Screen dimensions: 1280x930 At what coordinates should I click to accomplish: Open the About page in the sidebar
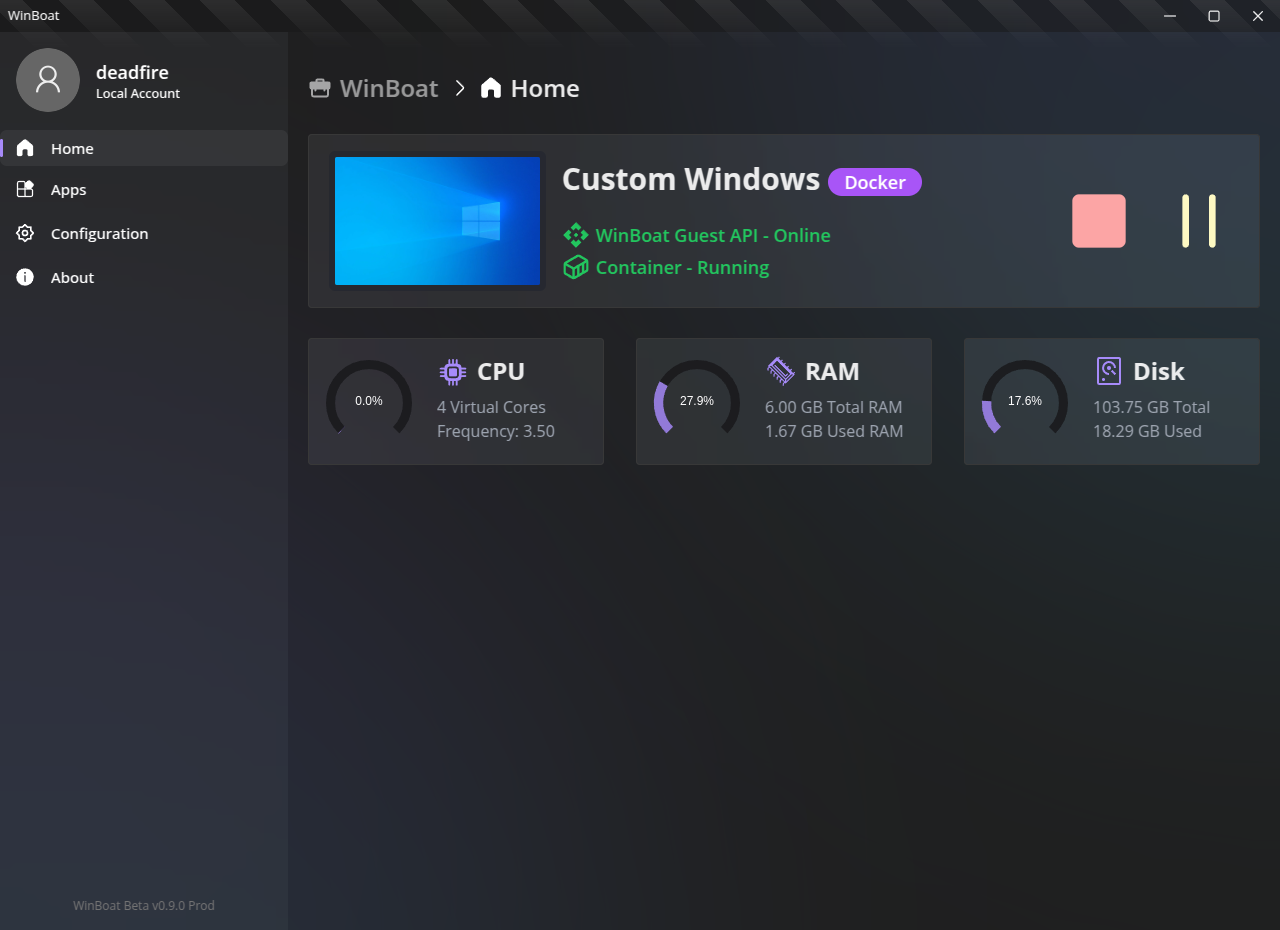[144, 277]
